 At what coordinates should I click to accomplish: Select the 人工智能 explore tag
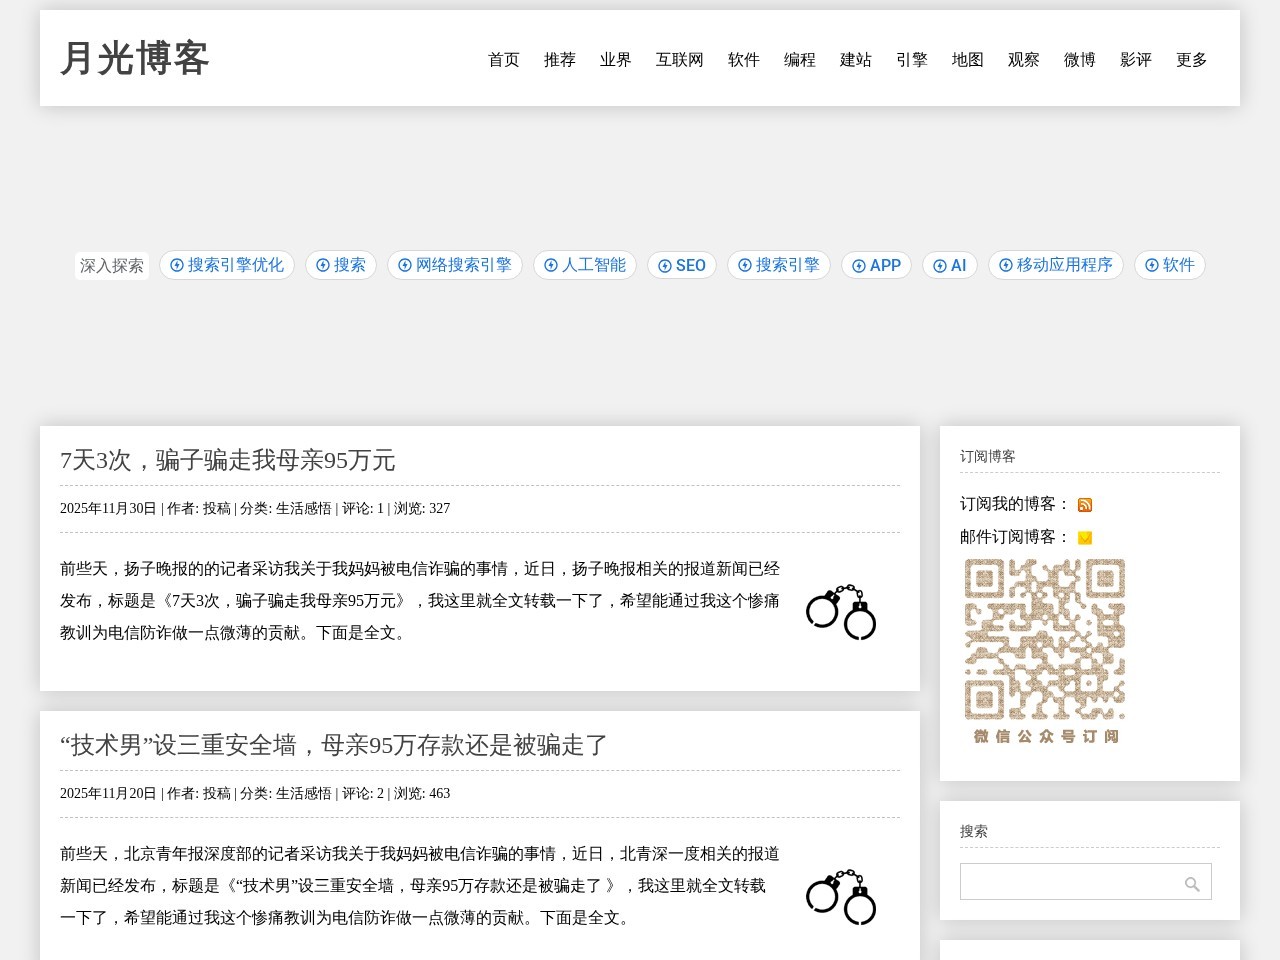click(585, 265)
